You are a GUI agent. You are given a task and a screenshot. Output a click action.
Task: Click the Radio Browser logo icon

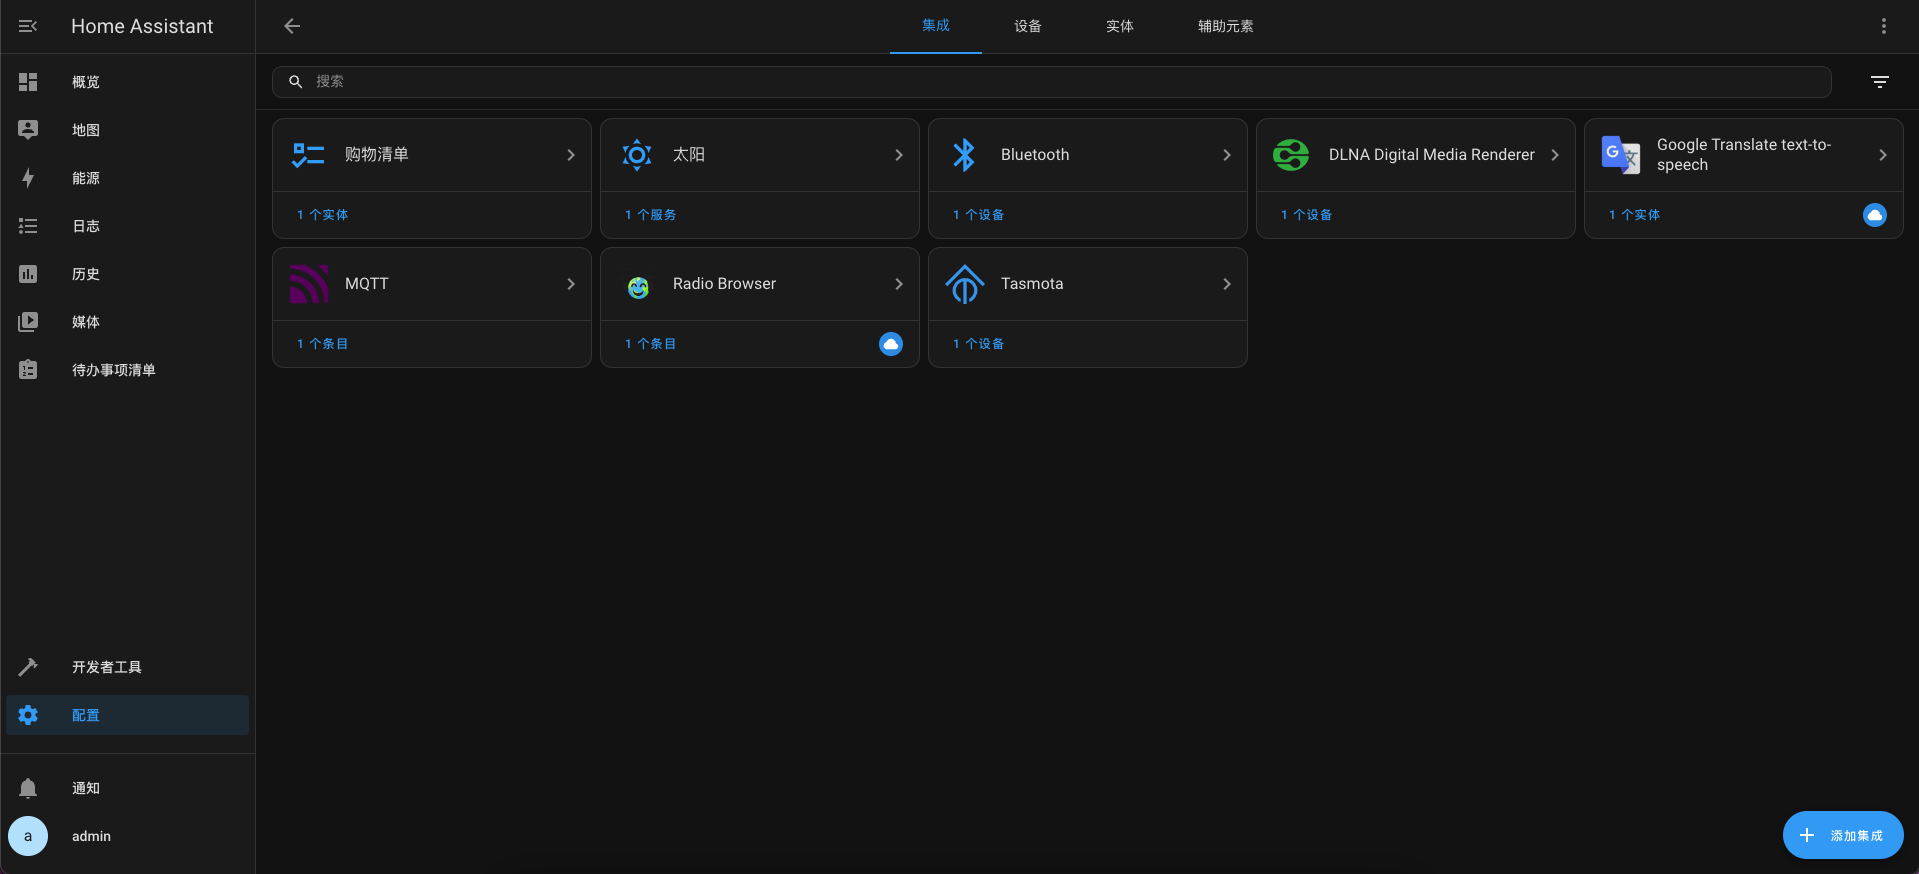point(638,288)
